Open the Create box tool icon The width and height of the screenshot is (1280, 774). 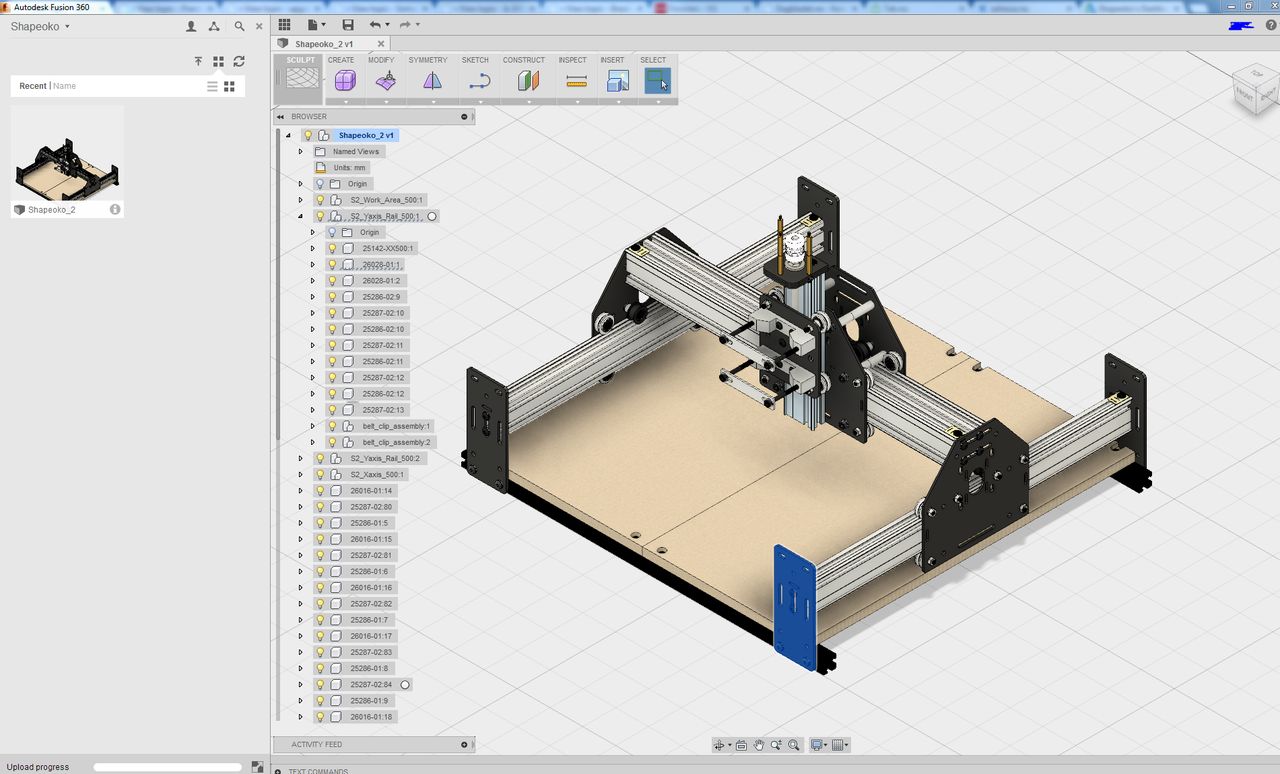pos(345,81)
